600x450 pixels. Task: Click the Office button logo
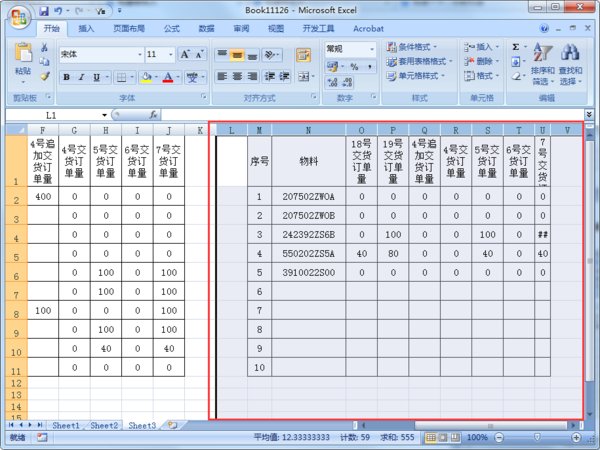tap(19, 18)
